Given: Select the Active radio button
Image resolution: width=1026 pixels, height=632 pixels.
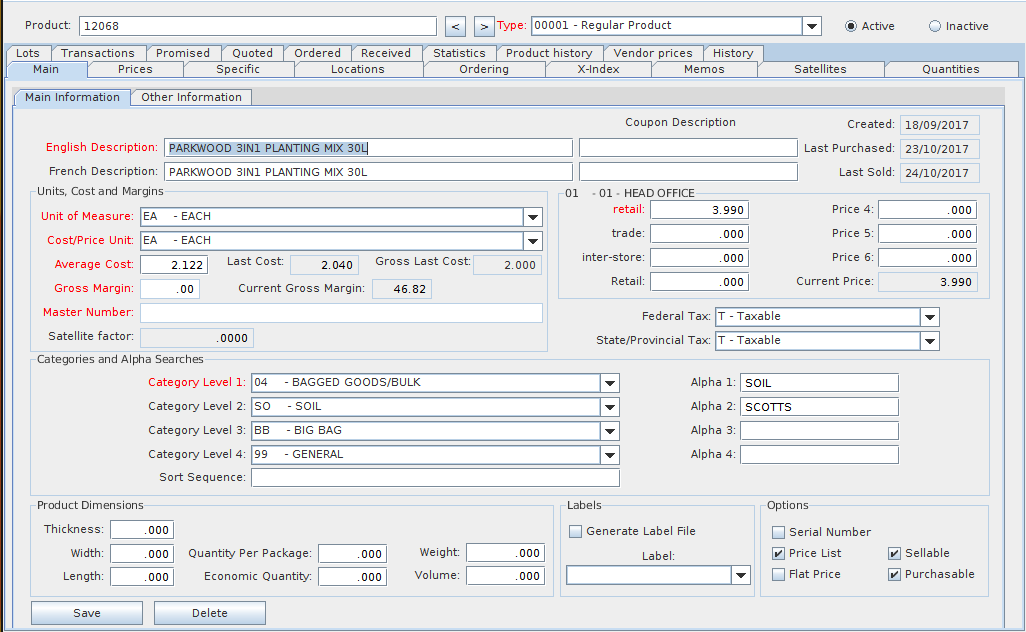Looking at the screenshot, I should click(851, 26).
